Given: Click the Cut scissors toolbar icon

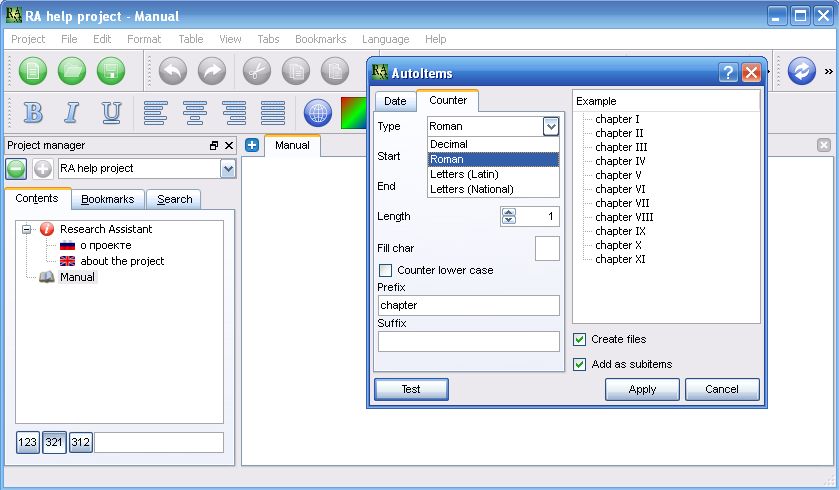Looking at the screenshot, I should pyautogui.click(x=257, y=71).
